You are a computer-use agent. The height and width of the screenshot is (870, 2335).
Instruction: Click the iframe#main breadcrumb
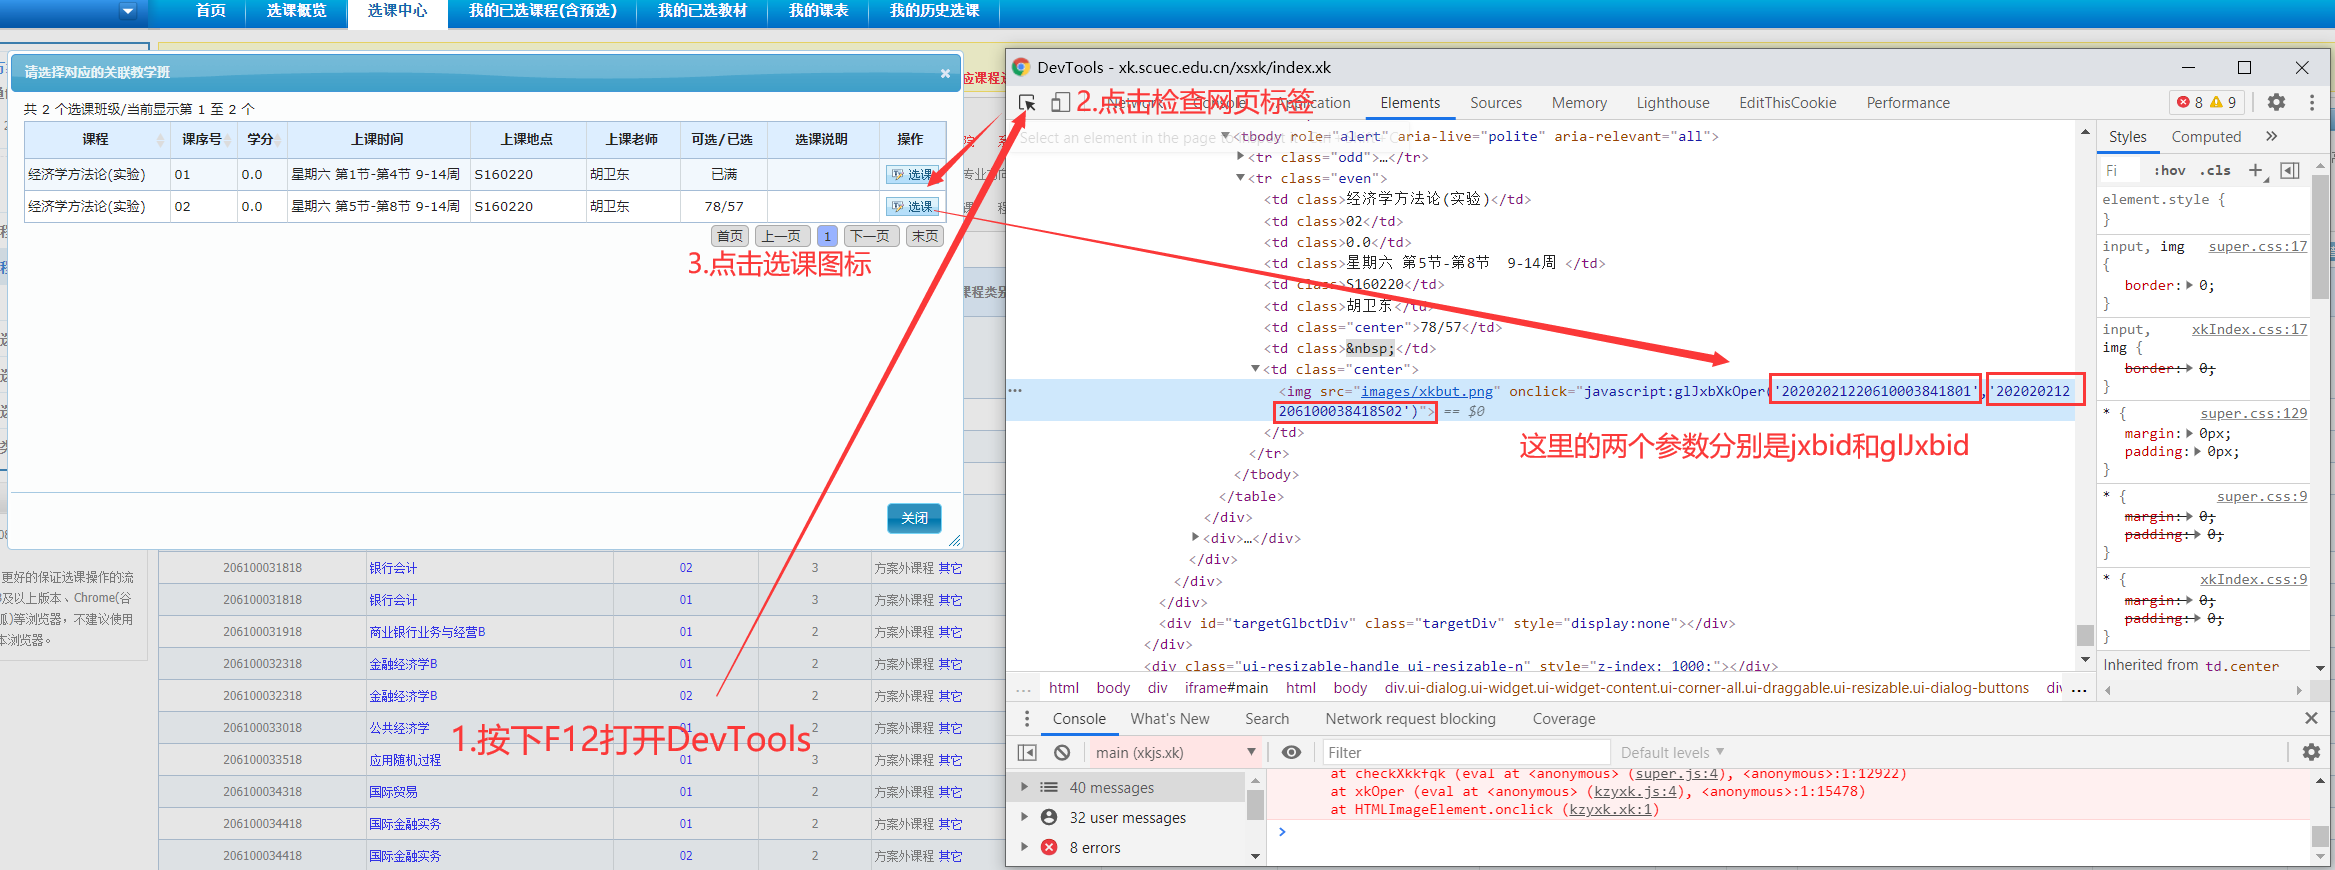pyautogui.click(x=1226, y=688)
